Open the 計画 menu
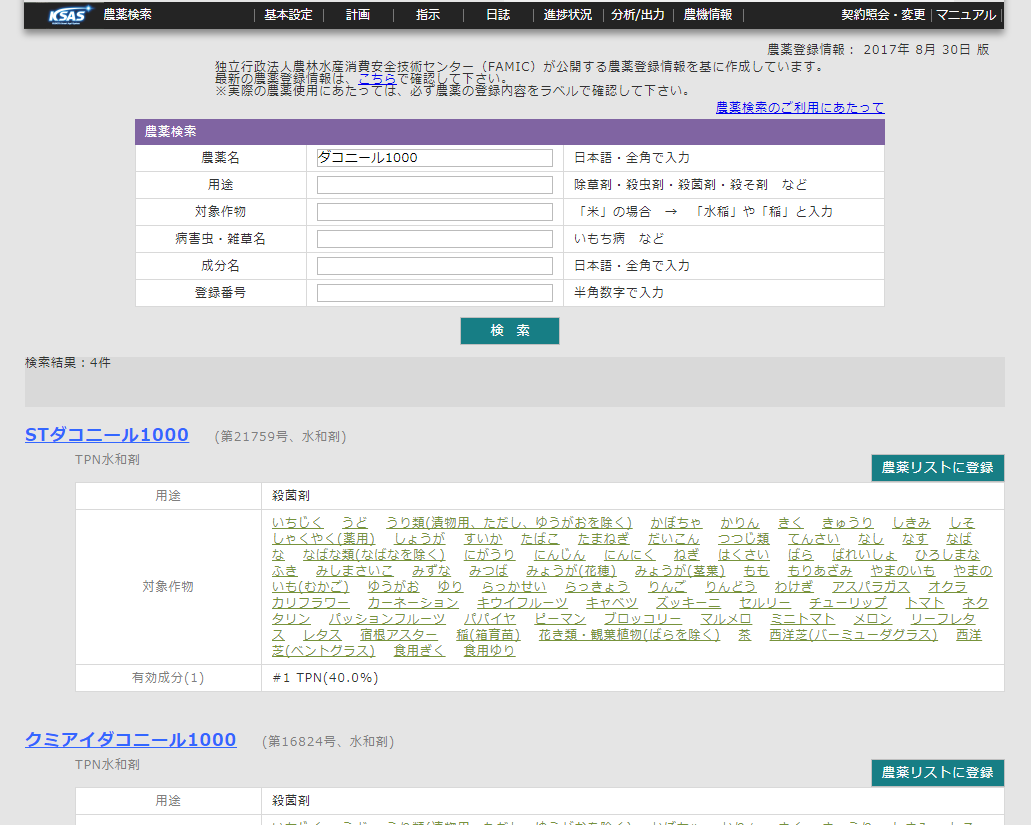Screen dimensions: 1031x825 click(x=358, y=14)
